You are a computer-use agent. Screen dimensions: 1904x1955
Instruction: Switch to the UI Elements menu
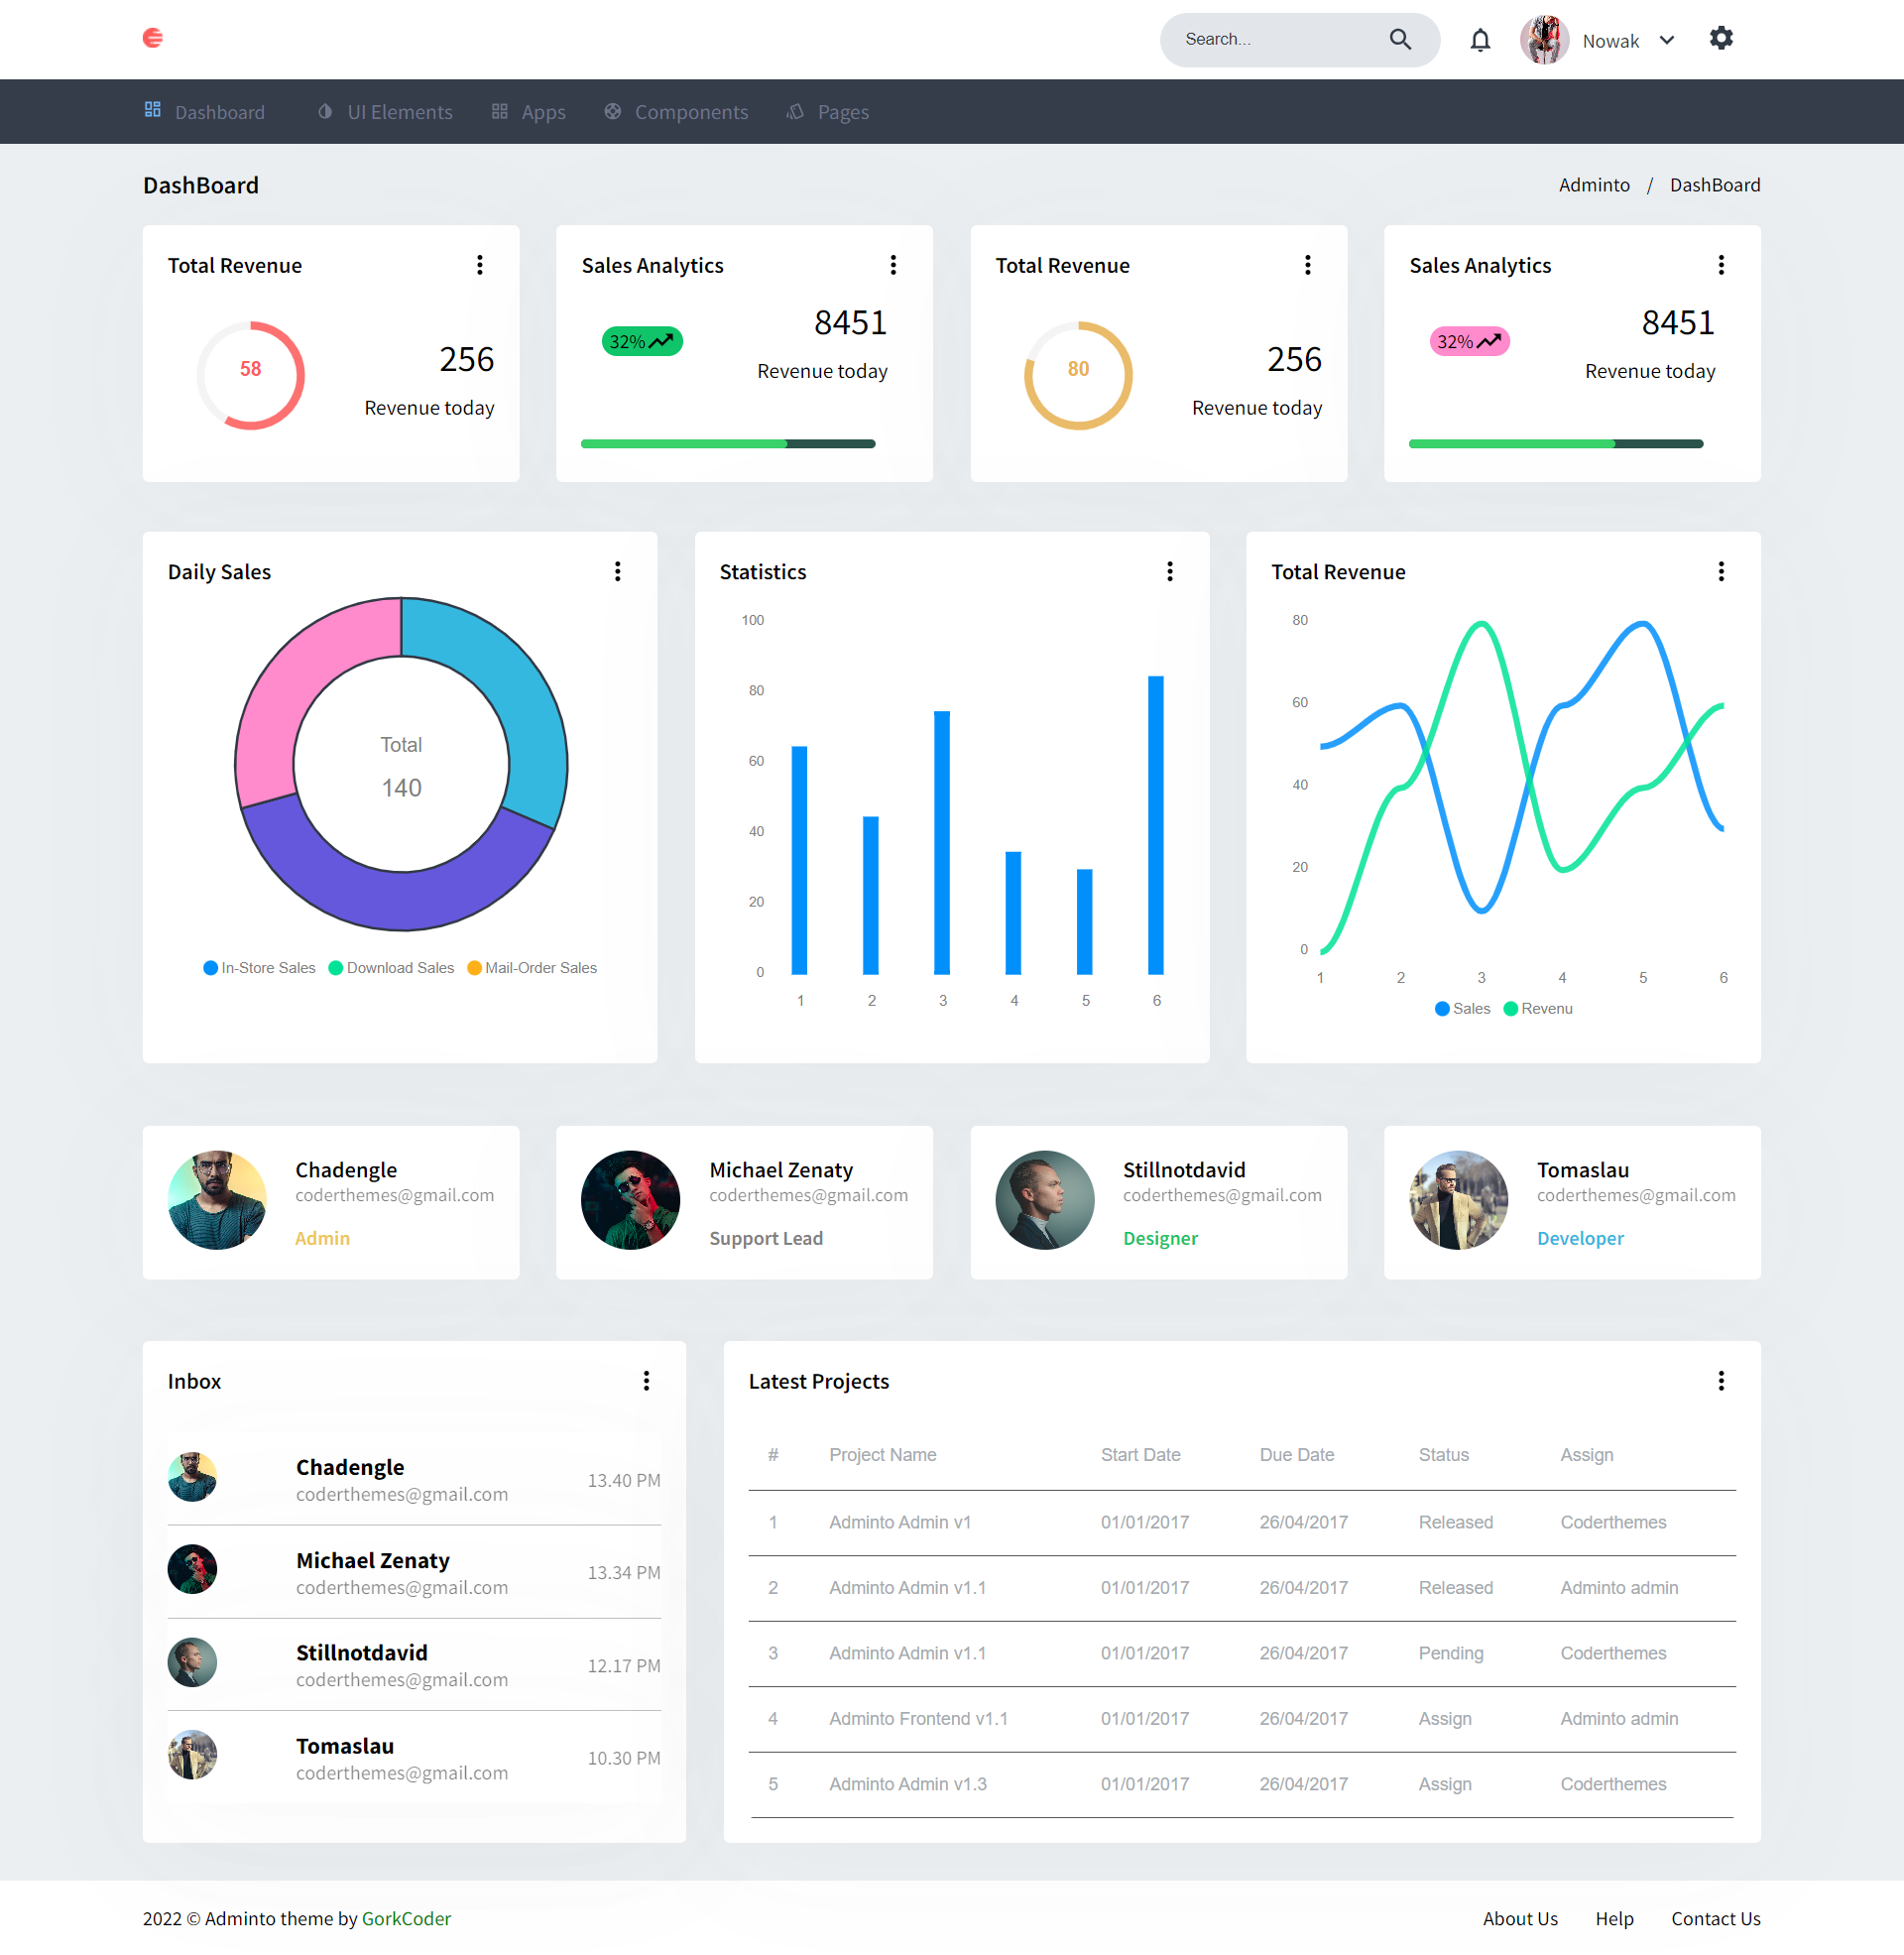coord(399,111)
